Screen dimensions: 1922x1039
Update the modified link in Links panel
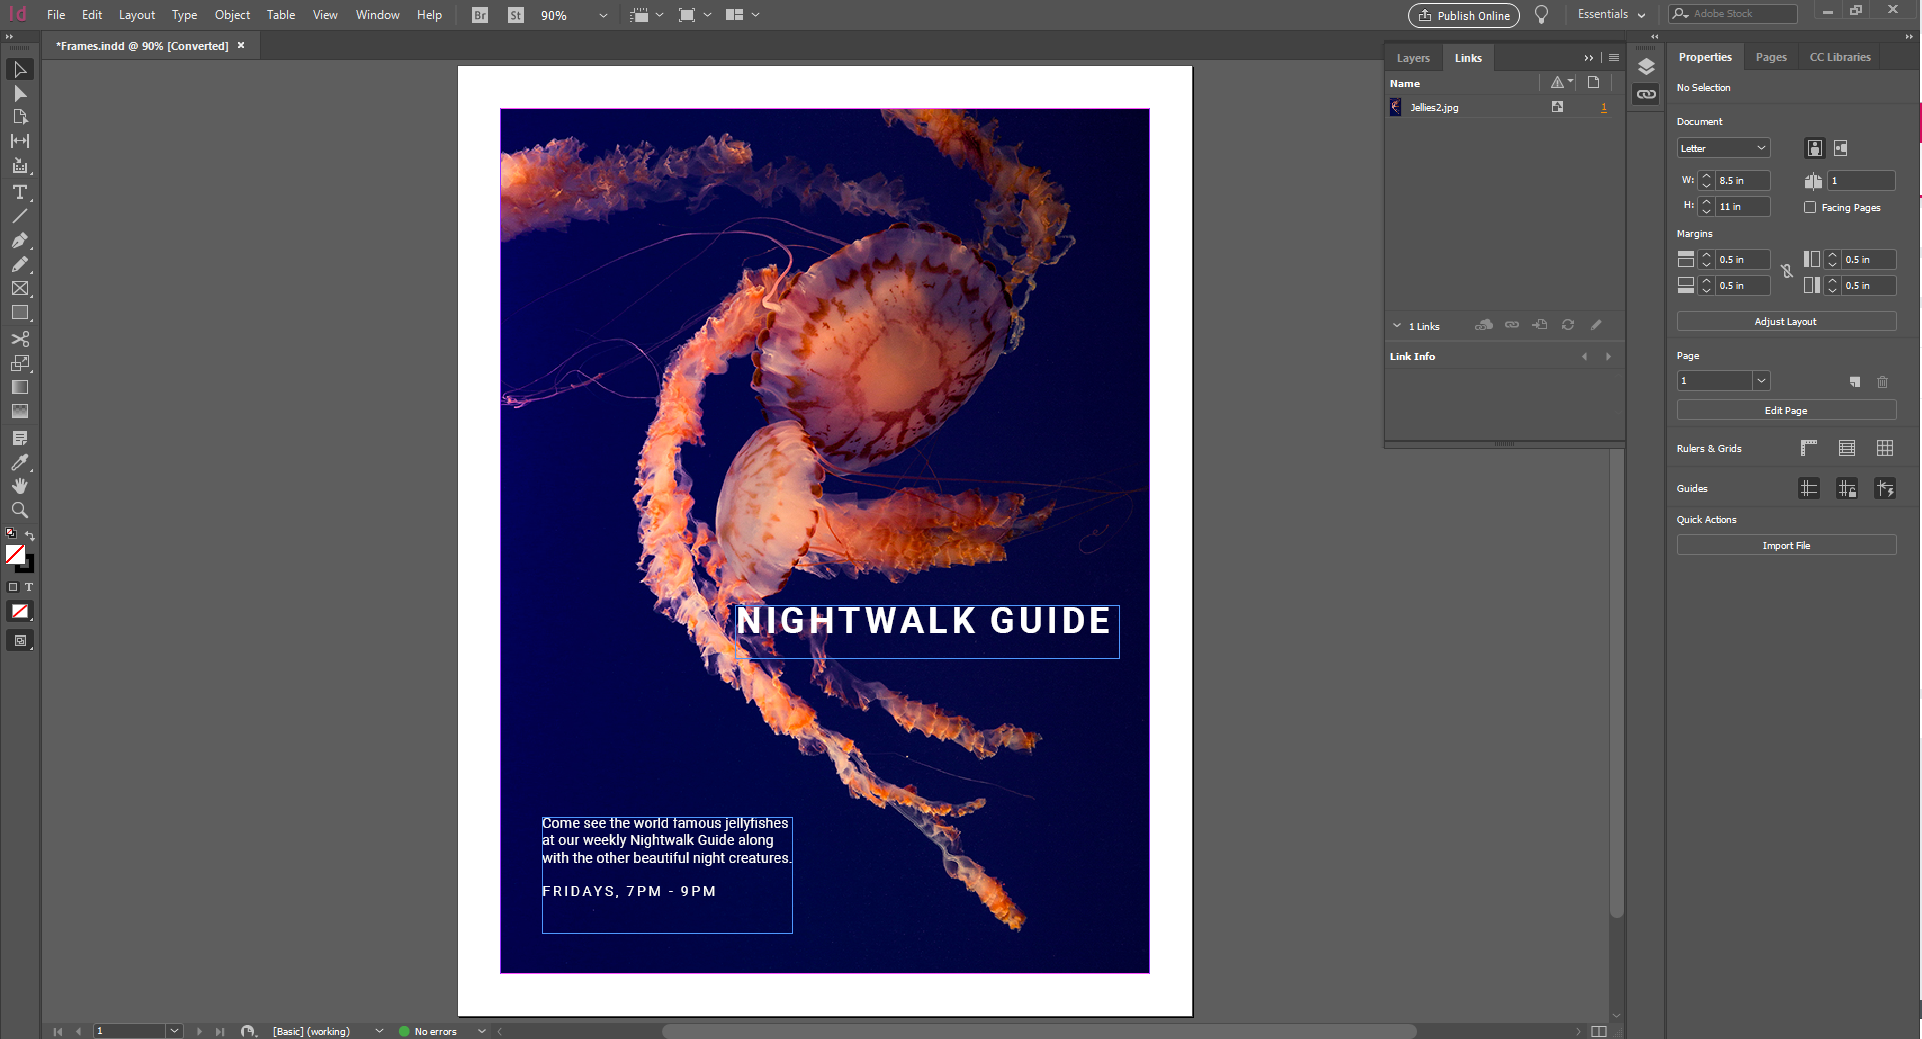coord(1567,325)
